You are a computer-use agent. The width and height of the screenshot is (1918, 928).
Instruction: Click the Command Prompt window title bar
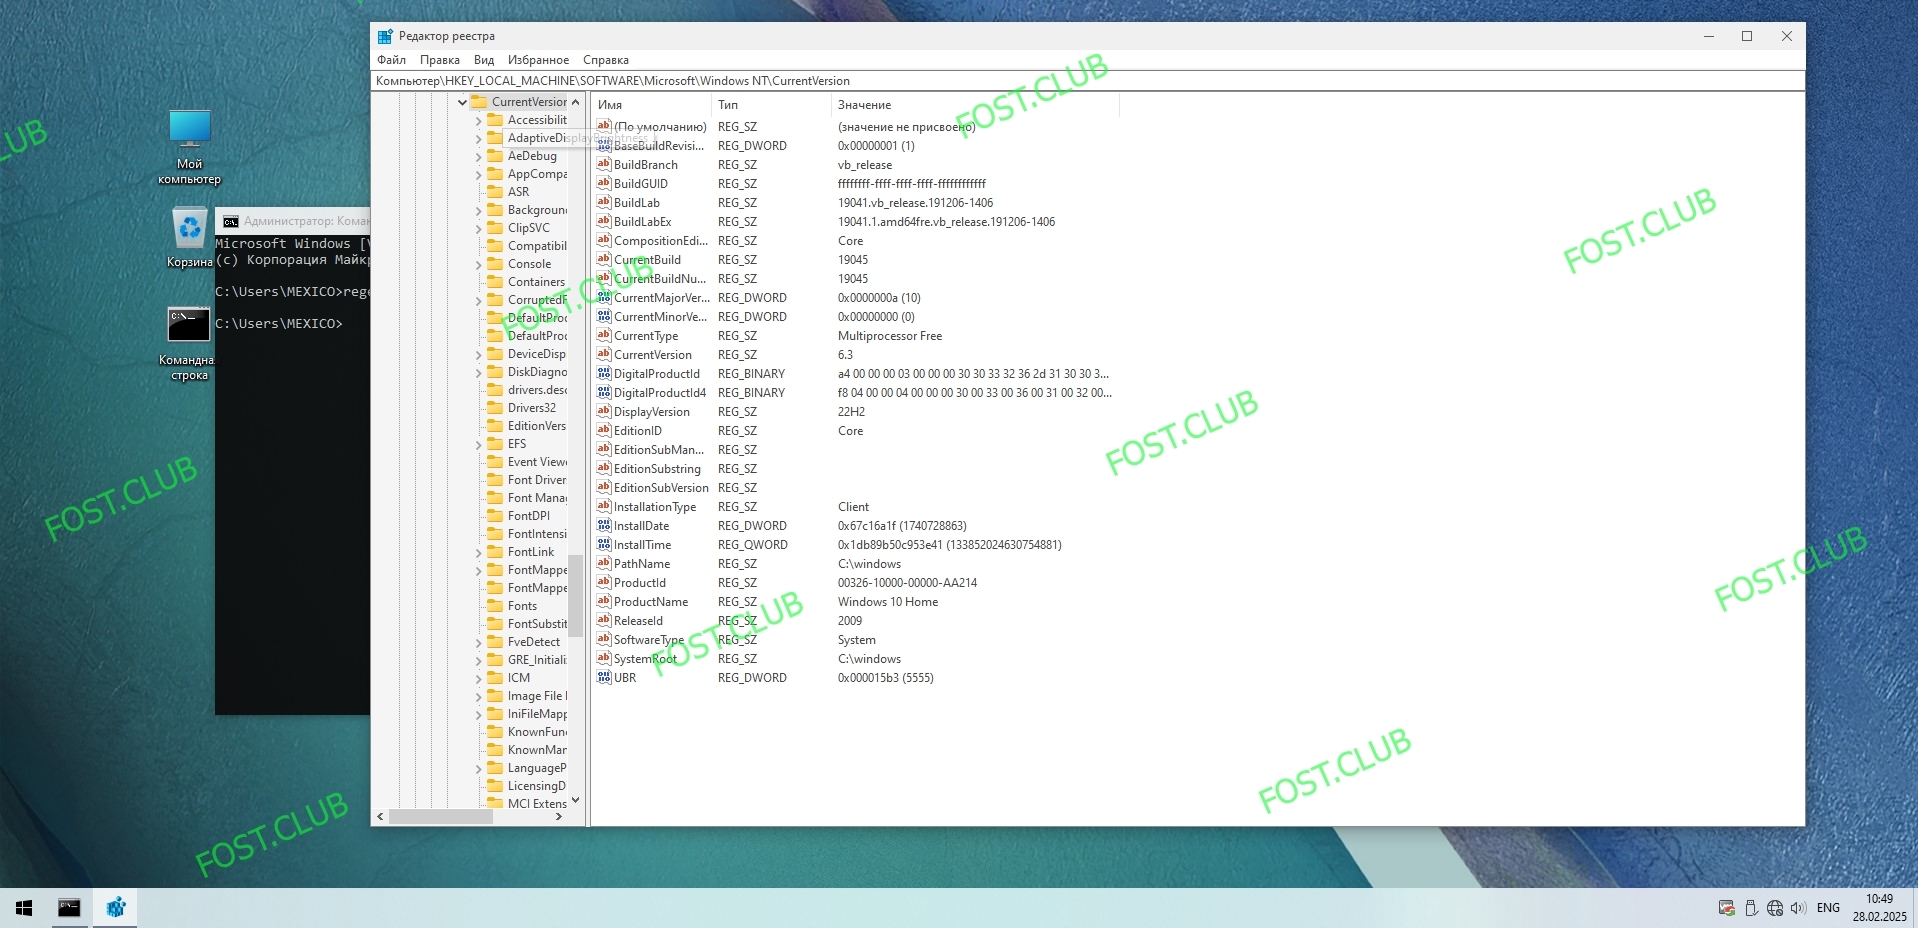293,221
